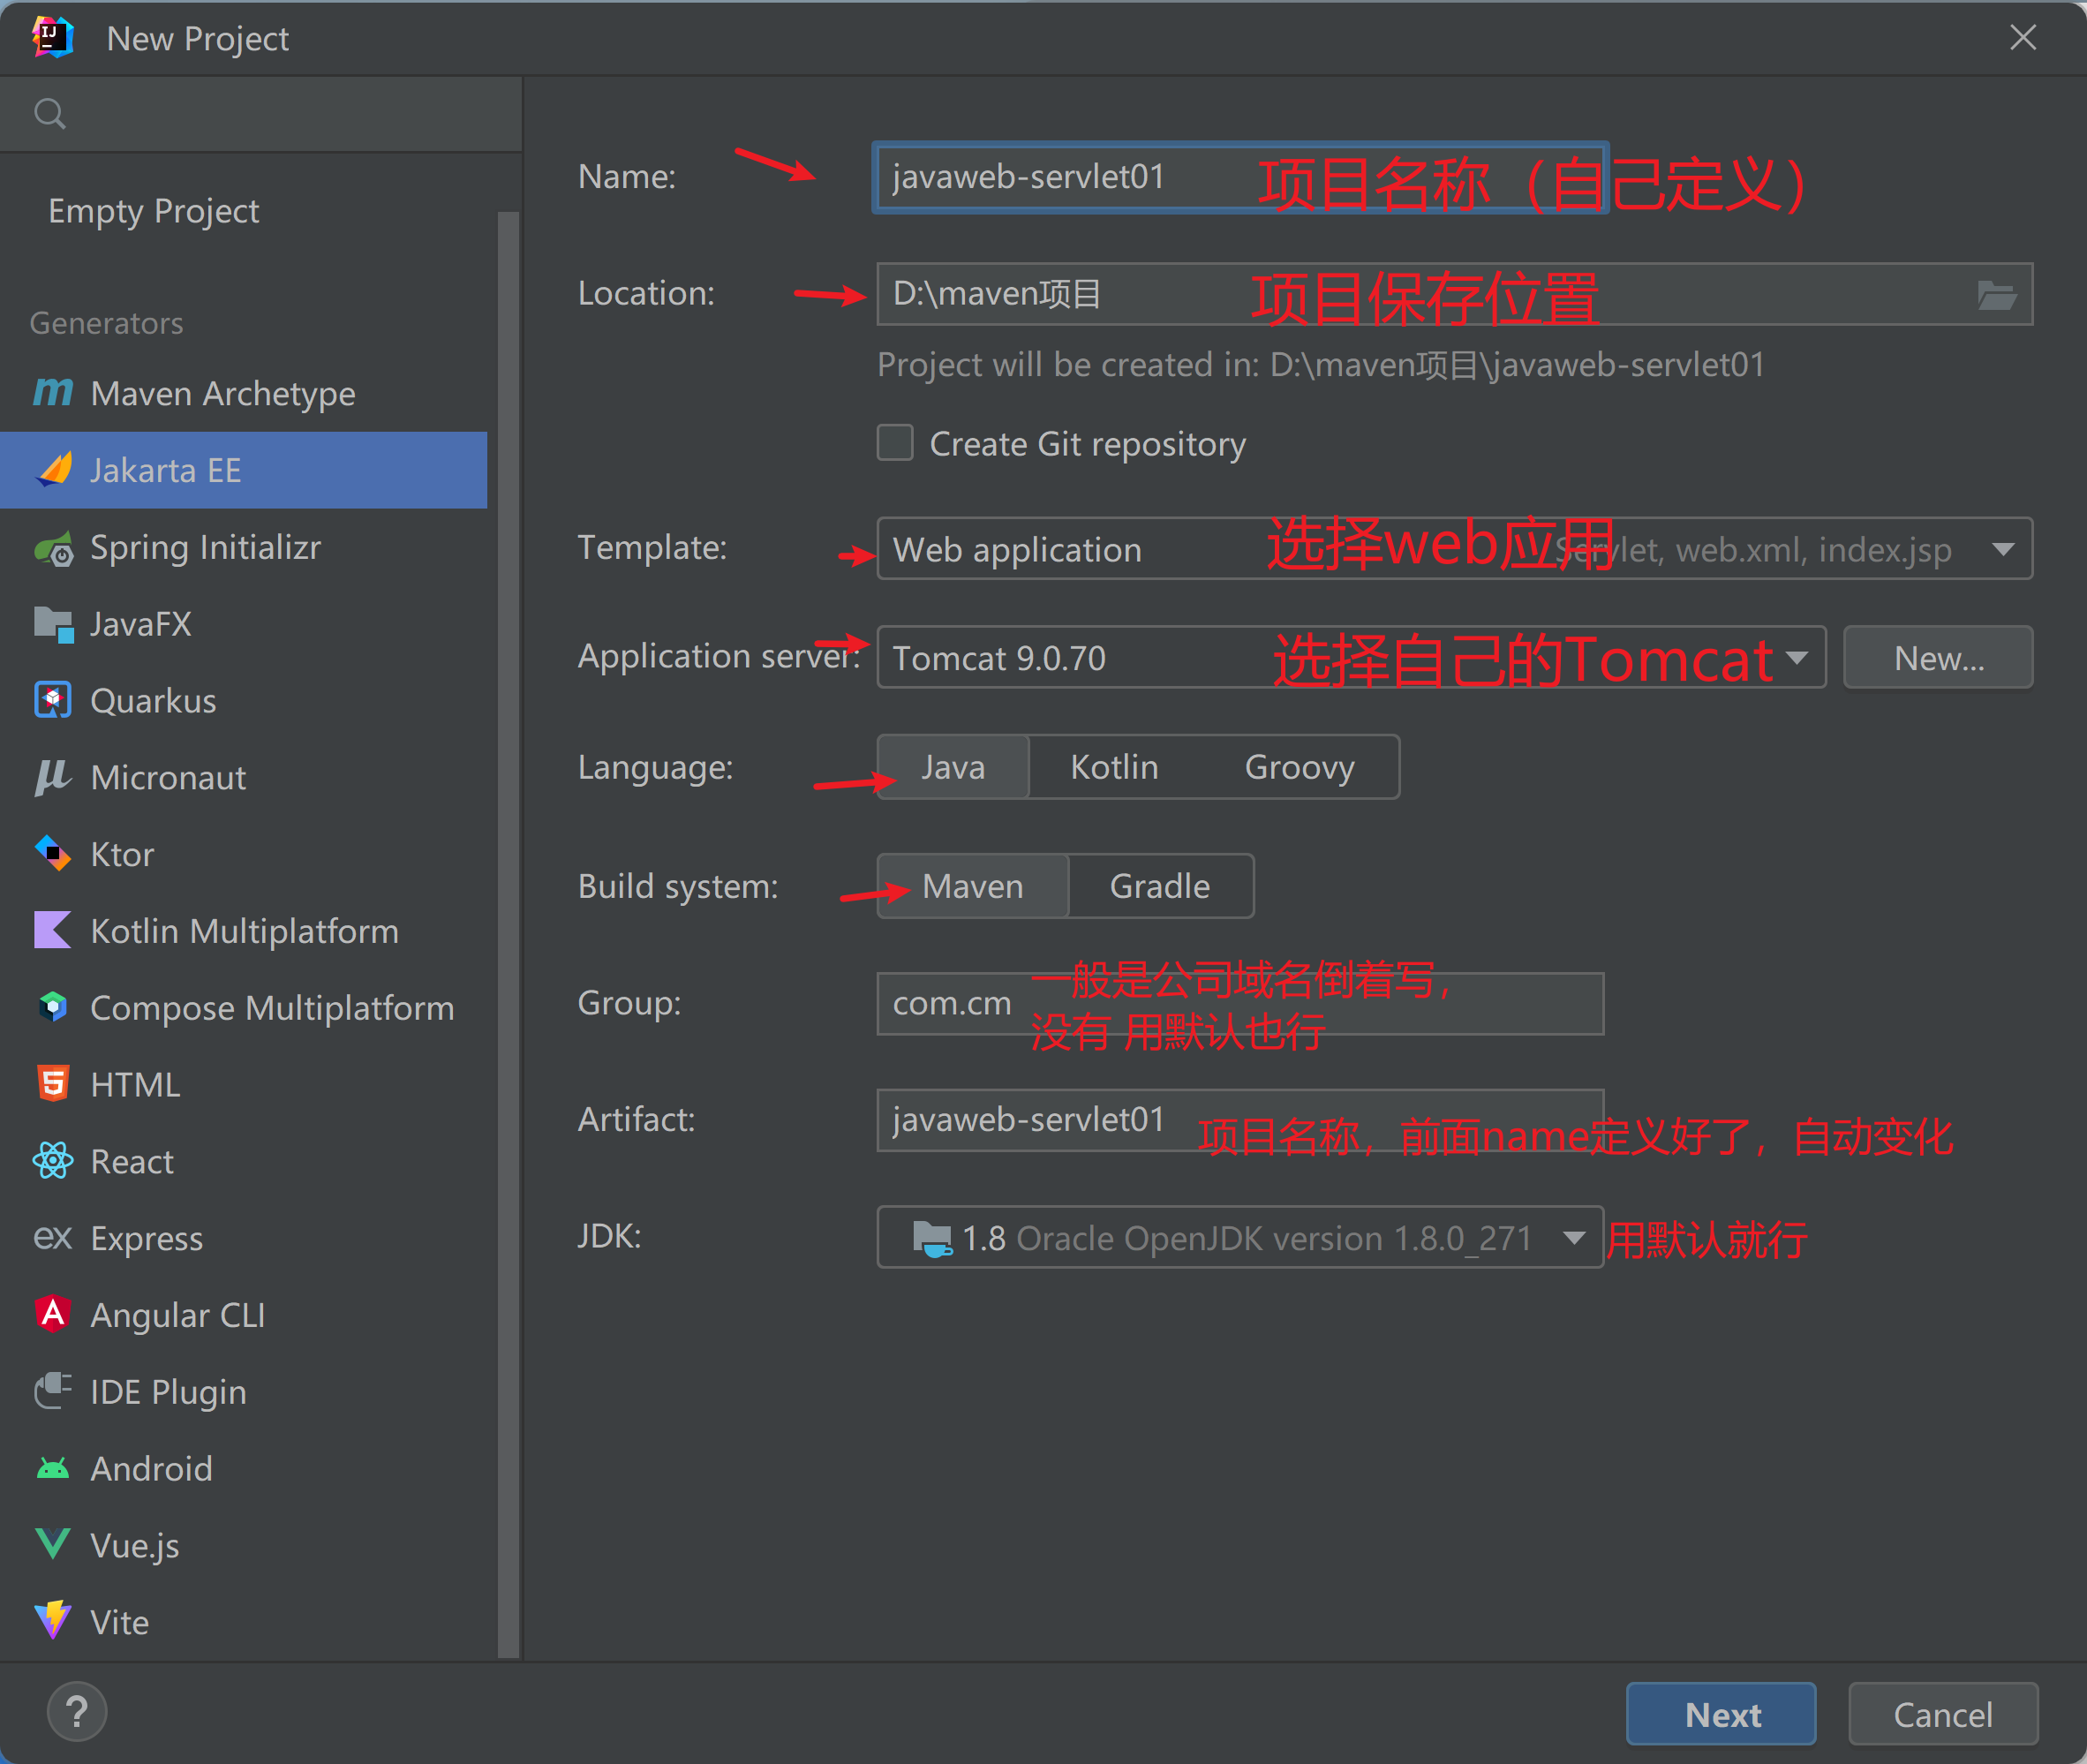The height and width of the screenshot is (1764, 2087).
Task: Click New... next to Application server
Action: click(1937, 658)
